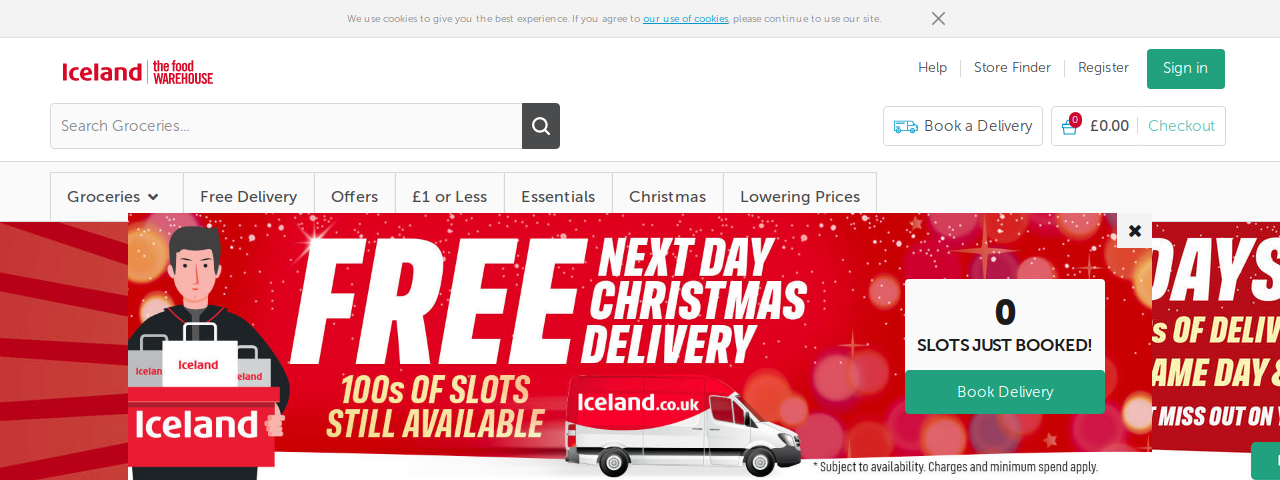The image size is (1280, 480).
Task: Open the Free Delivery tab
Action: [x=249, y=197]
